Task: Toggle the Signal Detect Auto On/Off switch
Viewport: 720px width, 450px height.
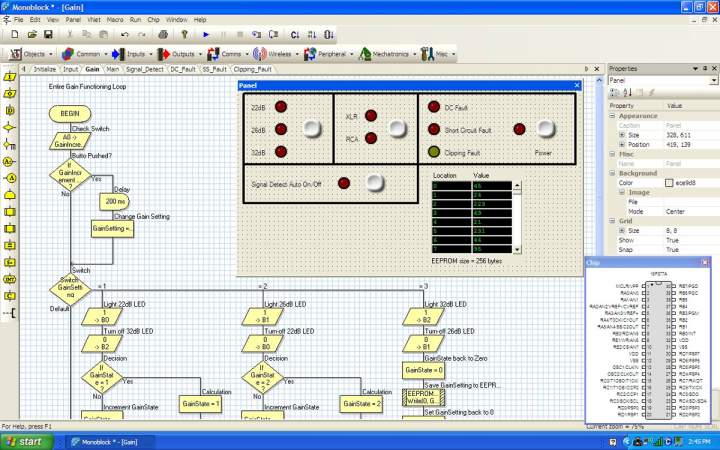Action: pyautogui.click(x=376, y=182)
